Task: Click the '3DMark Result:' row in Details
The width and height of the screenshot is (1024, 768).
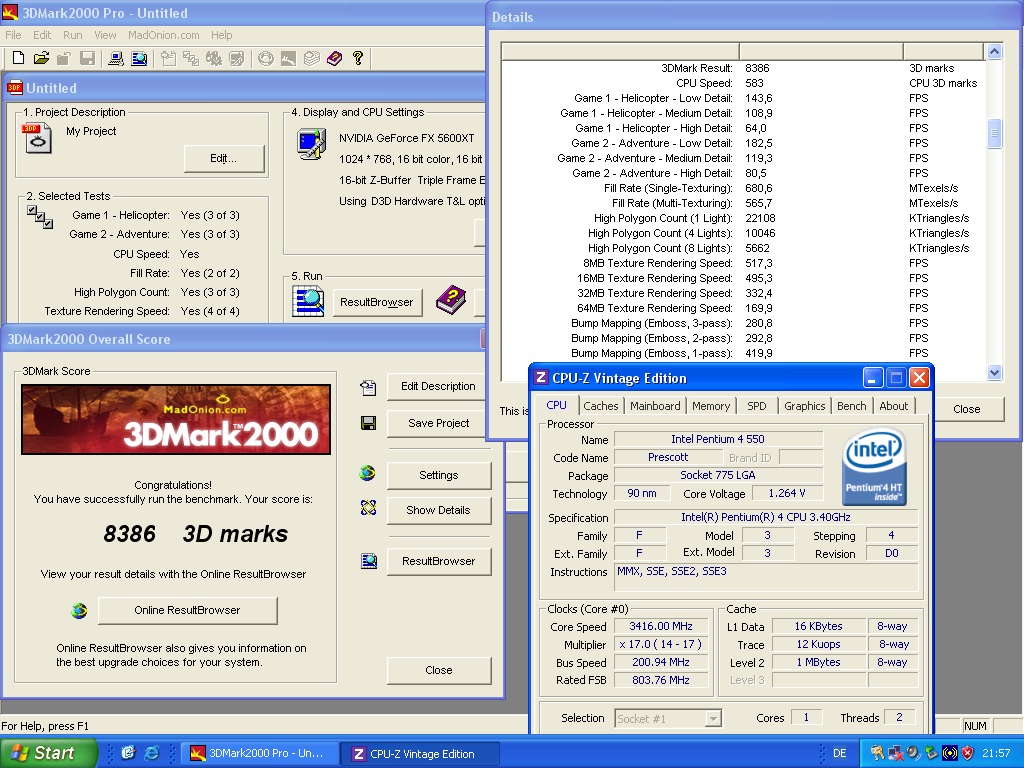Action: (744, 68)
